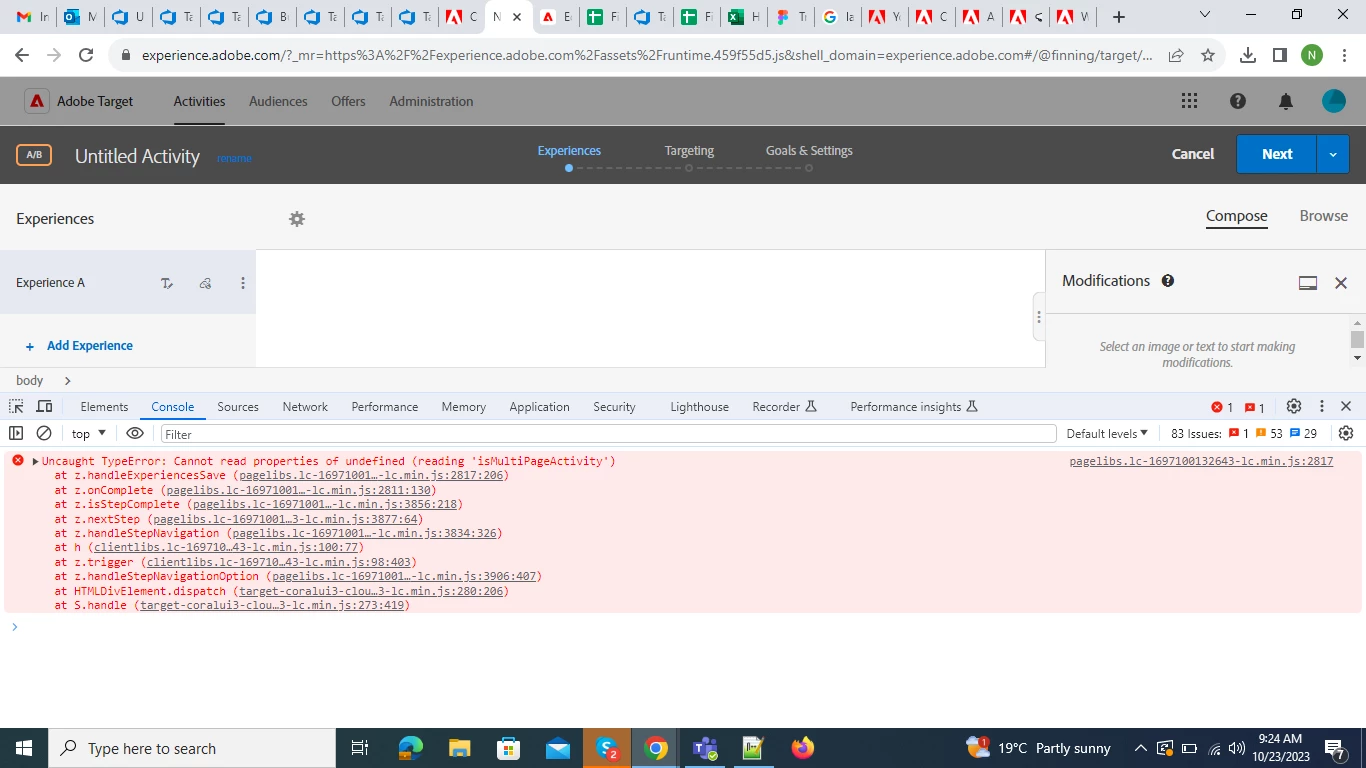
Task: Toggle Chrome side panel
Action: (x=1280, y=56)
